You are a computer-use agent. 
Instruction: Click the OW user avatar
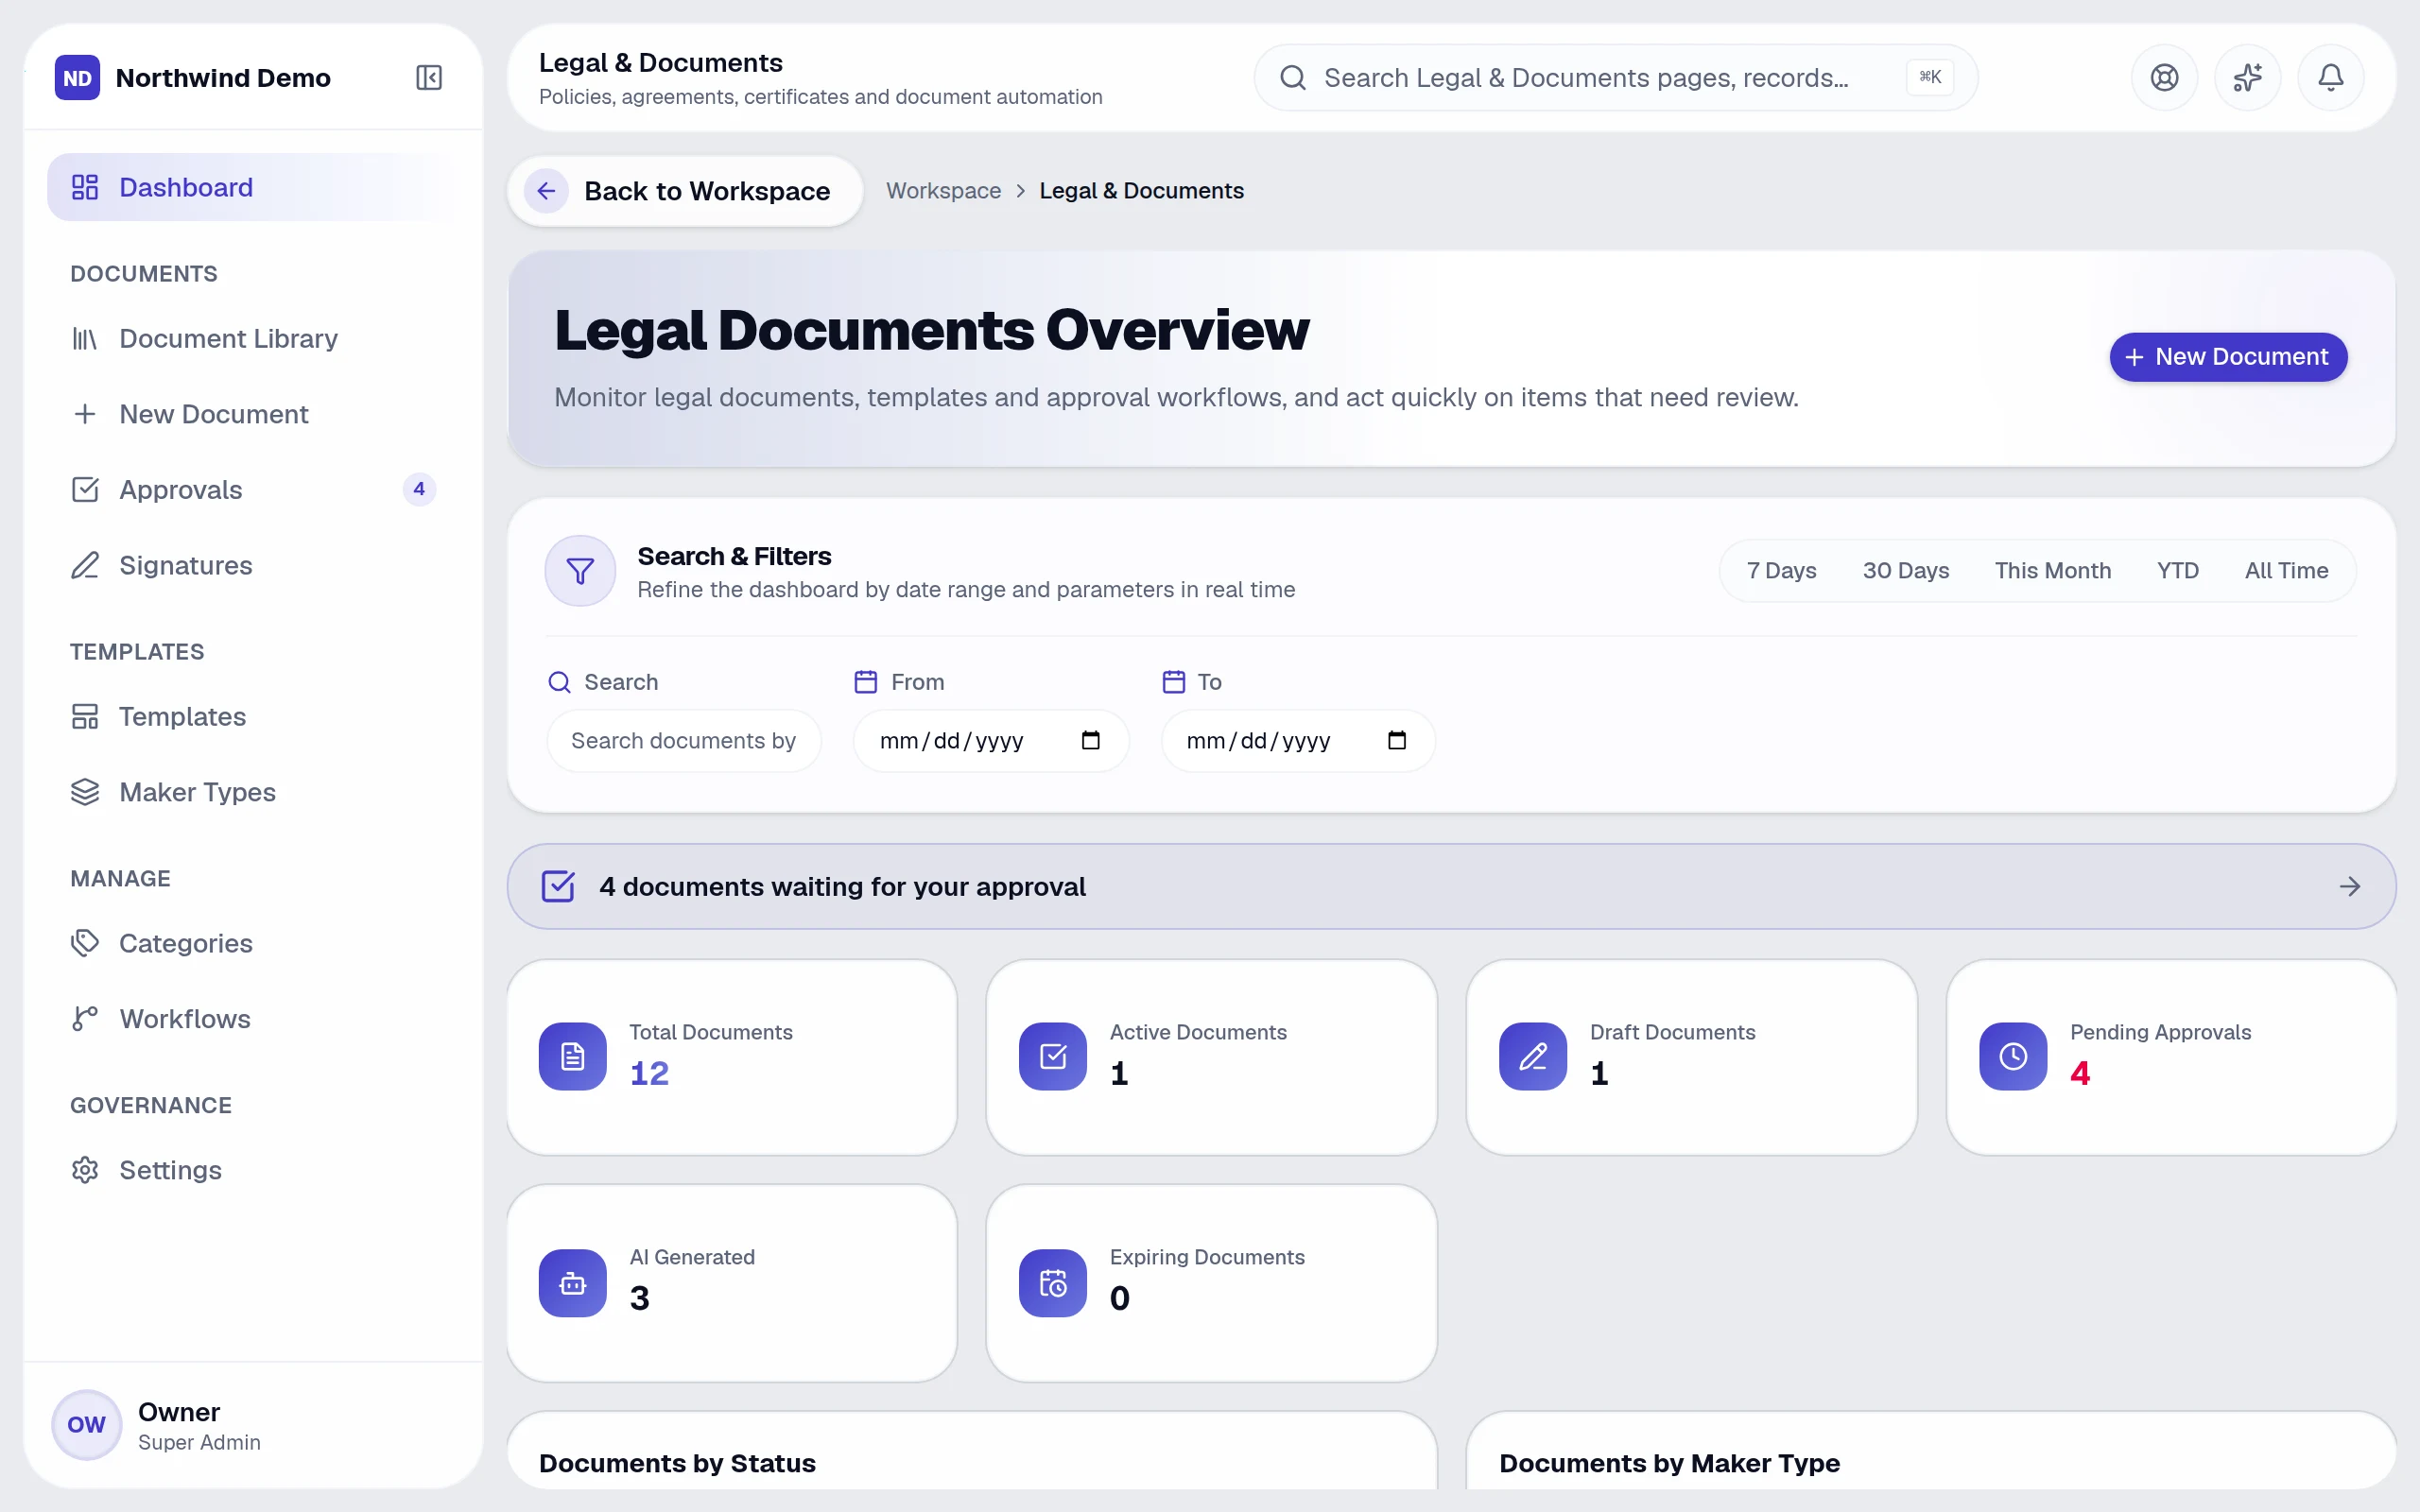86,1424
